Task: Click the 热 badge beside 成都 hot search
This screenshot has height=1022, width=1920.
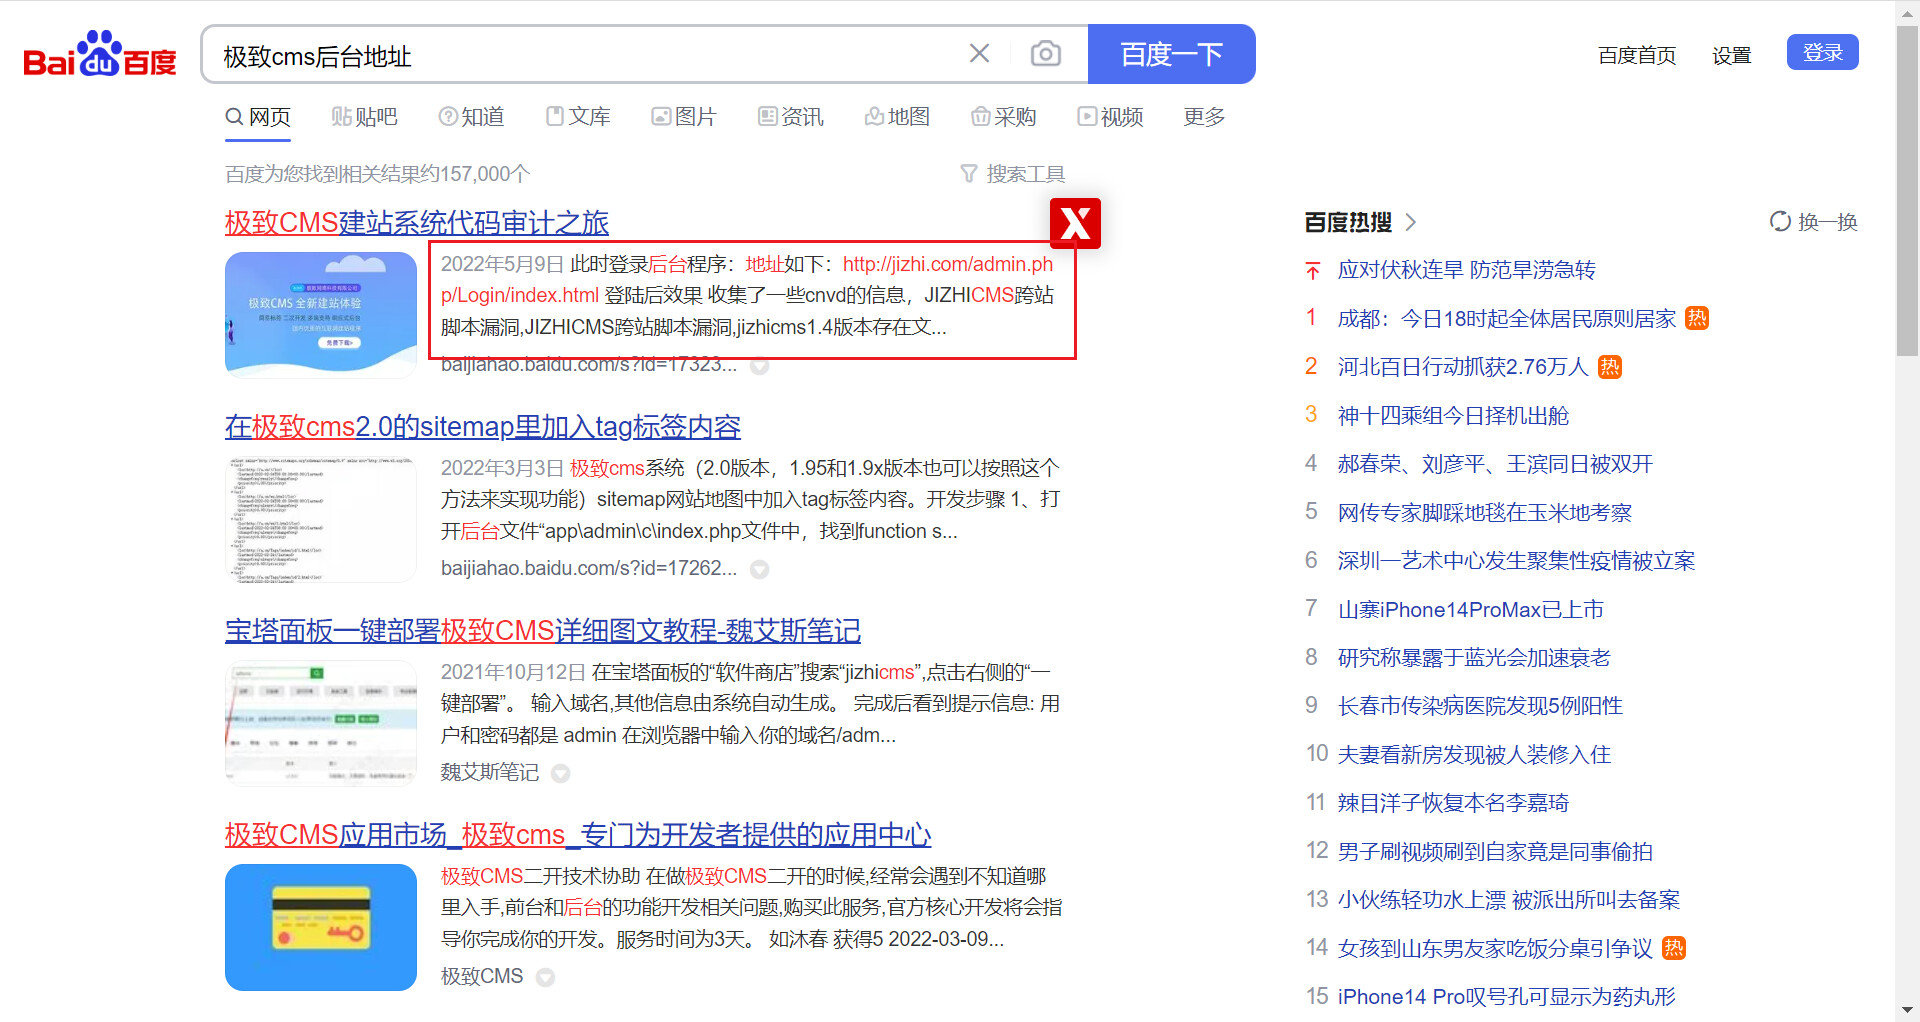Action: pos(1697,318)
